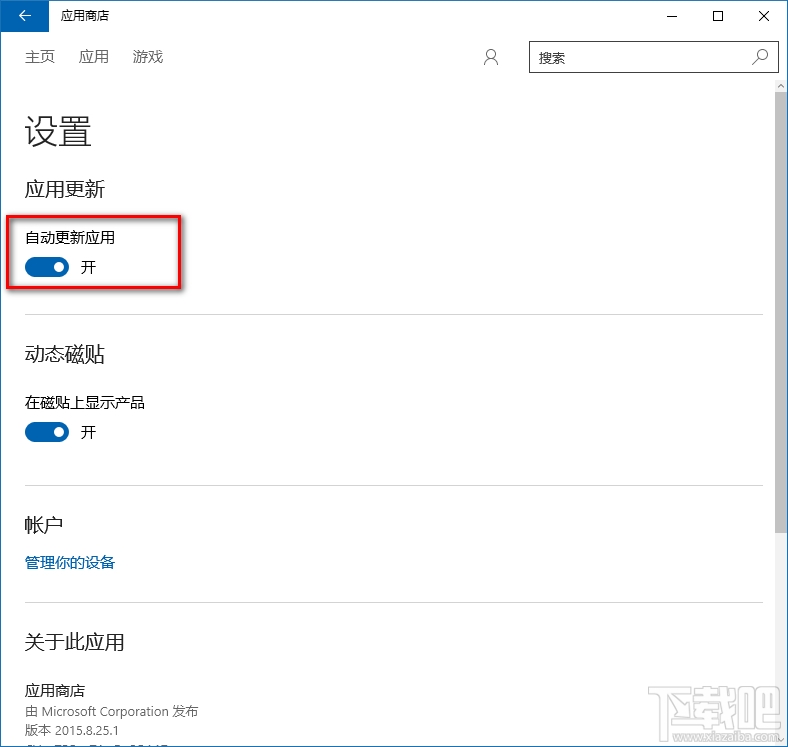788x747 pixels.
Task: Open the 管理你的设备 link
Action: point(70,562)
